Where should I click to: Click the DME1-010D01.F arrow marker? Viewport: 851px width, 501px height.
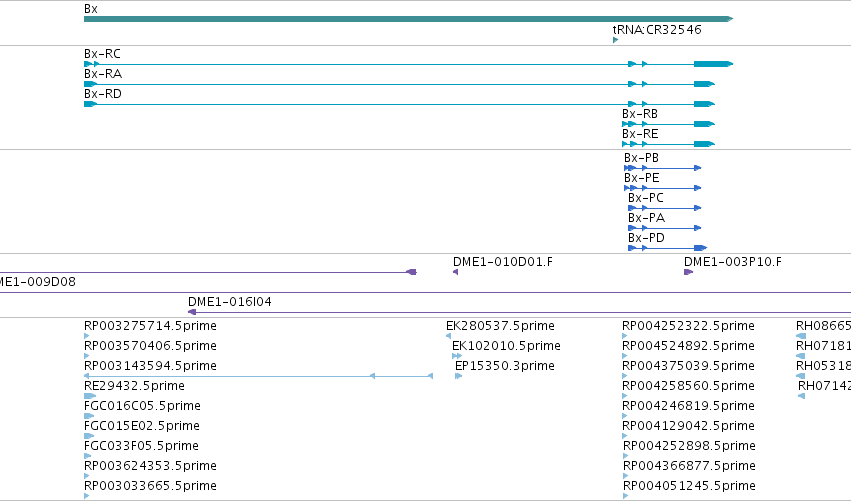click(455, 272)
